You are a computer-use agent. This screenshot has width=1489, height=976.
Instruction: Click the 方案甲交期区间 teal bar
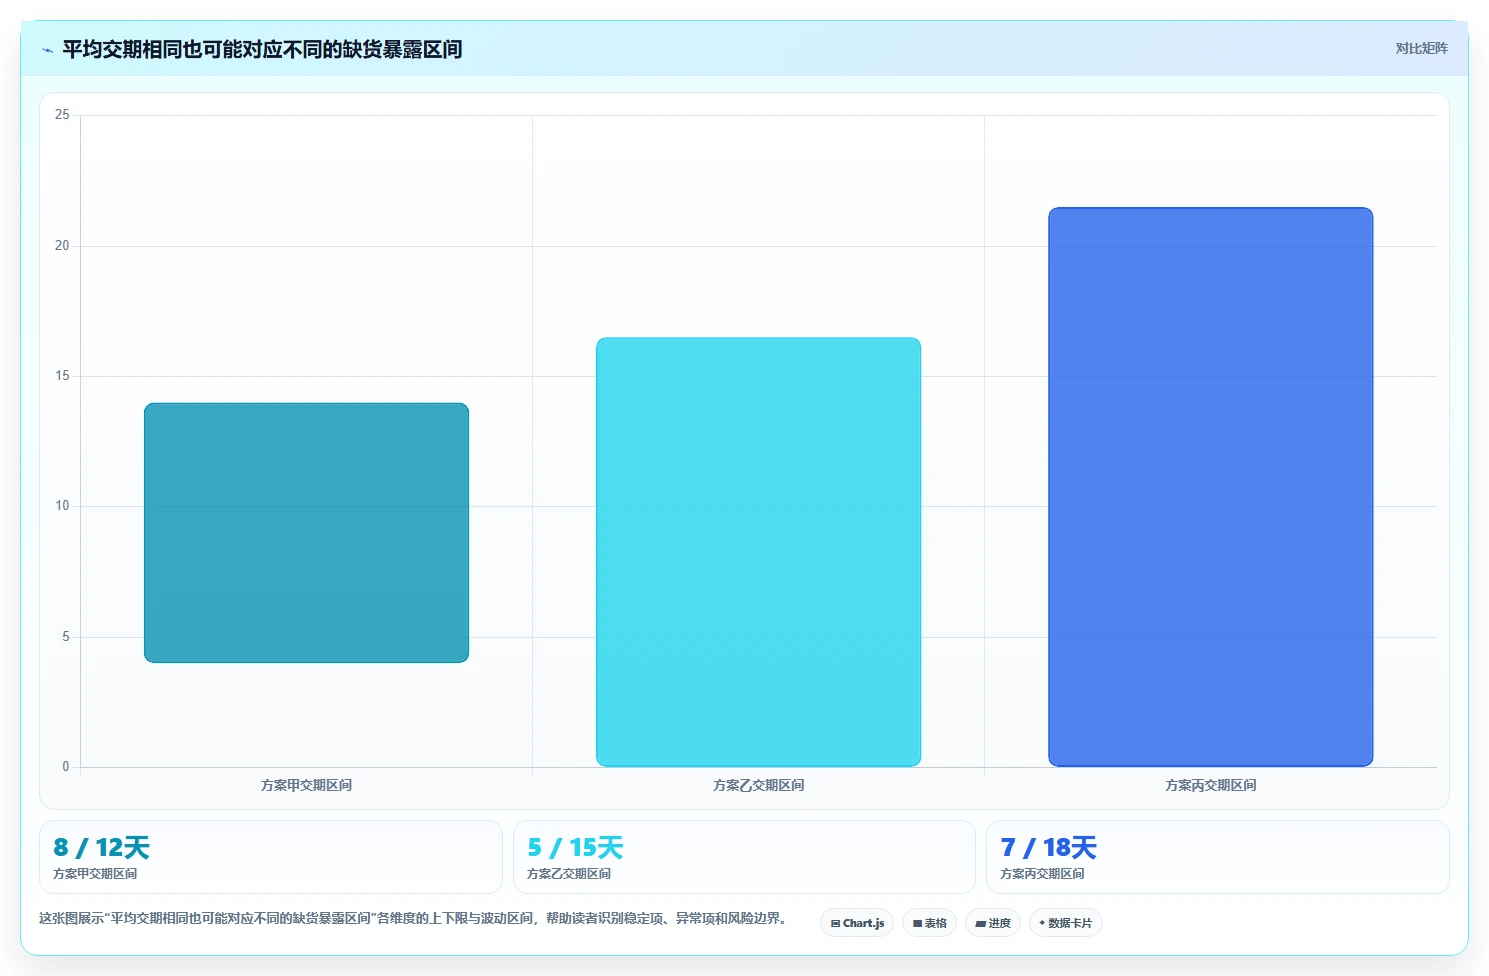coord(306,533)
